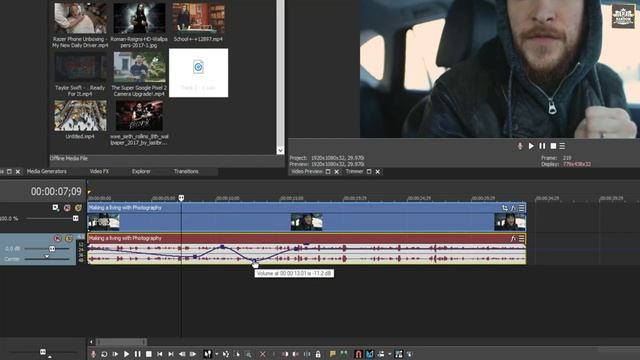640x360 pixels.
Task: Click the record button in the timeline transport bar
Action: pyautogui.click(x=93, y=354)
